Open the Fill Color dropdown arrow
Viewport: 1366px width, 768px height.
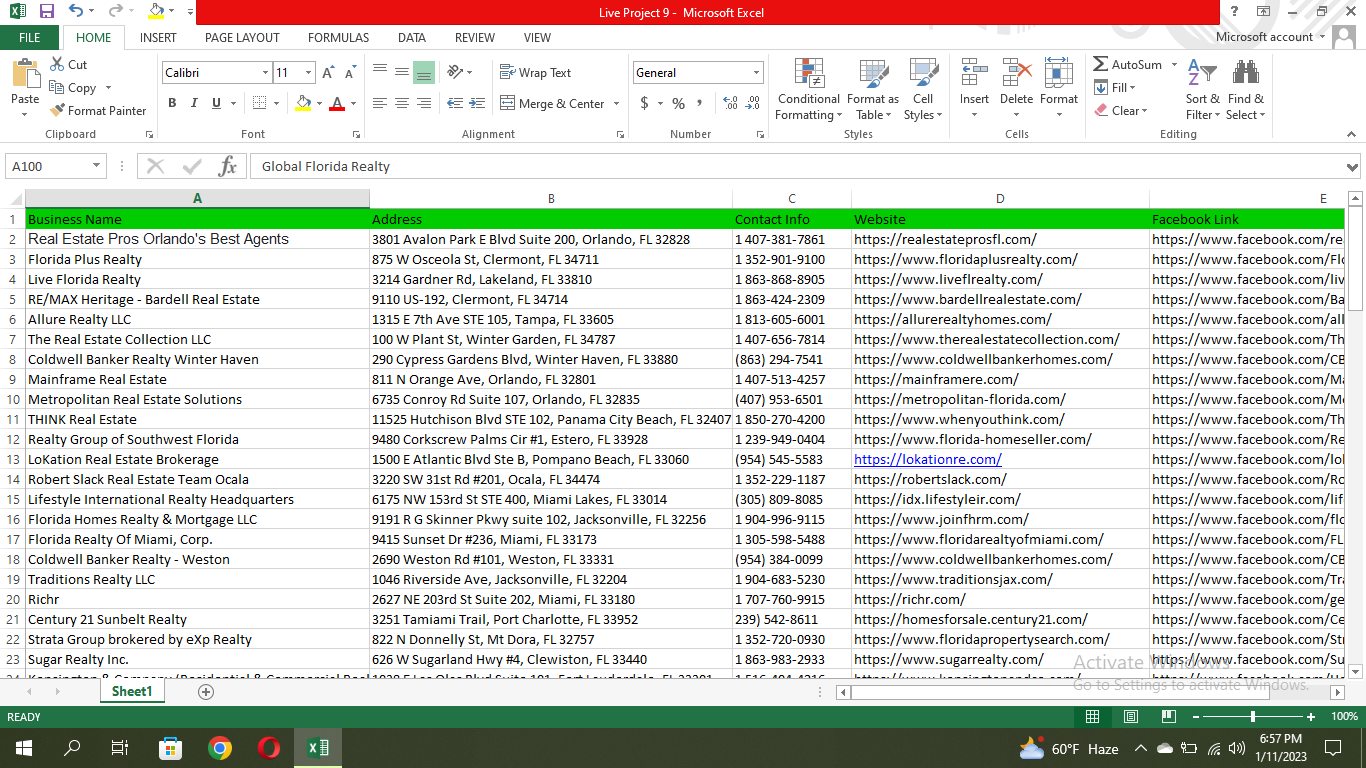(321, 103)
